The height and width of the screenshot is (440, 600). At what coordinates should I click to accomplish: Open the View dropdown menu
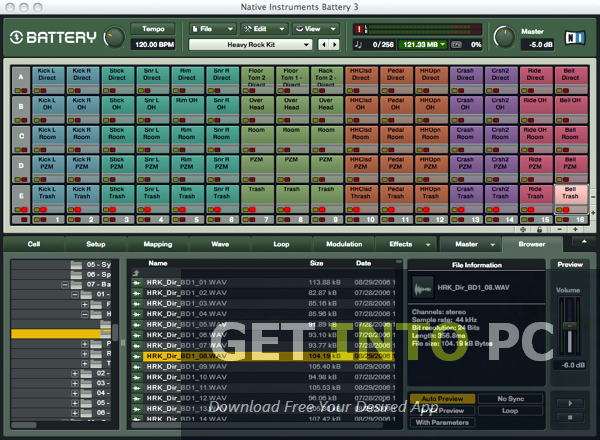click(x=316, y=29)
